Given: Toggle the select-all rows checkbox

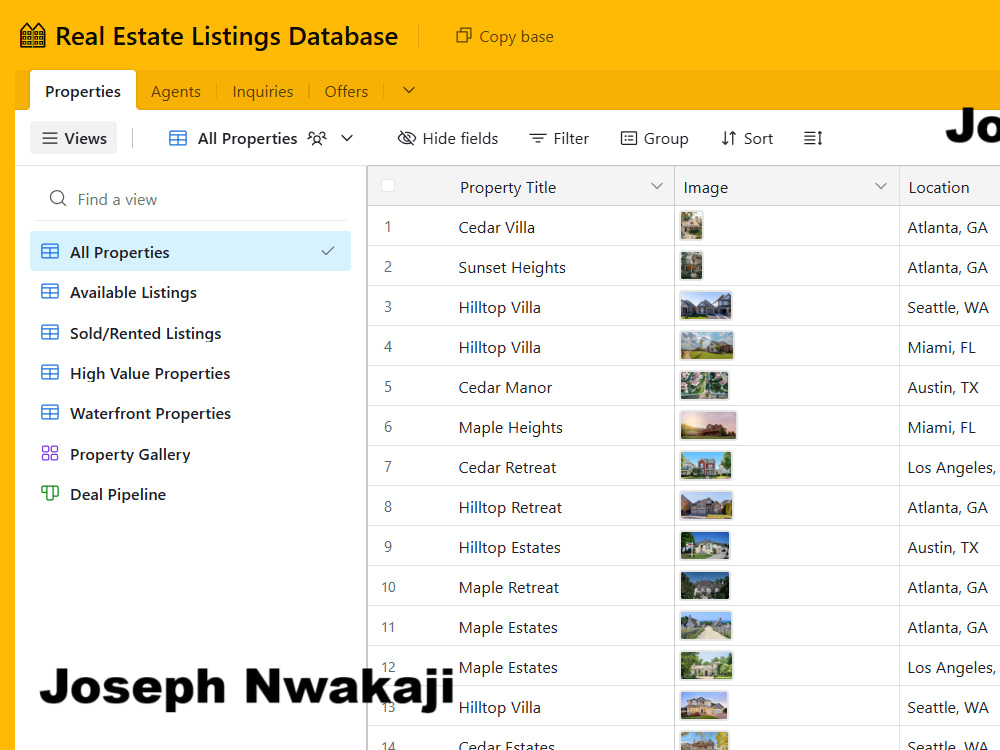Looking at the screenshot, I should [x=388, y=186].
